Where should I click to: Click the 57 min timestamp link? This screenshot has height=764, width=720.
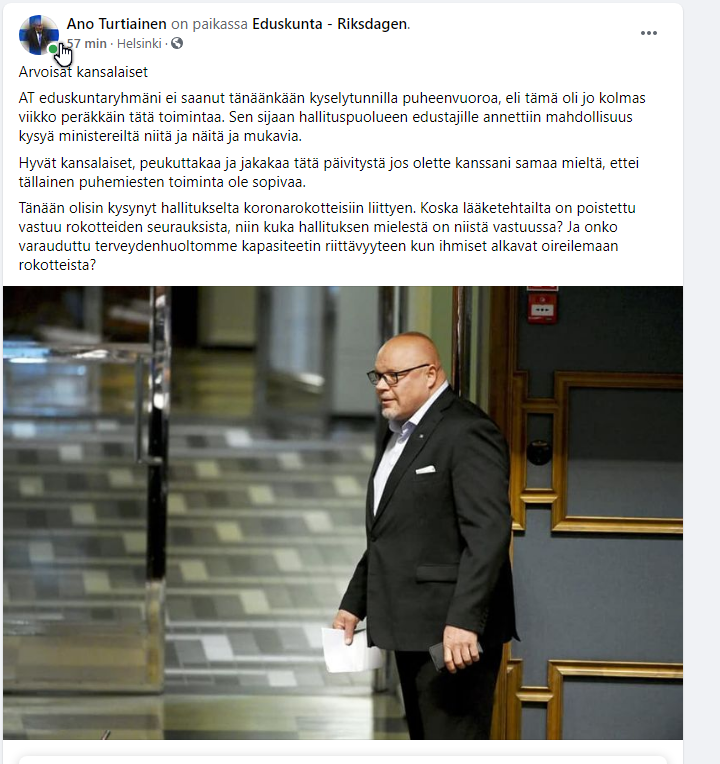coord(87,43)
